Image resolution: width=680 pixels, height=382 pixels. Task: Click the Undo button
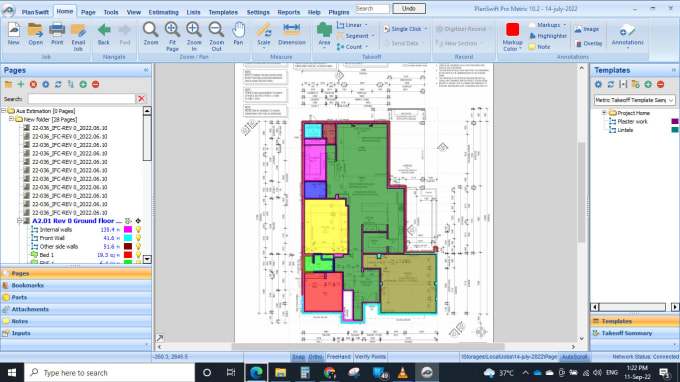click(409, 8)
